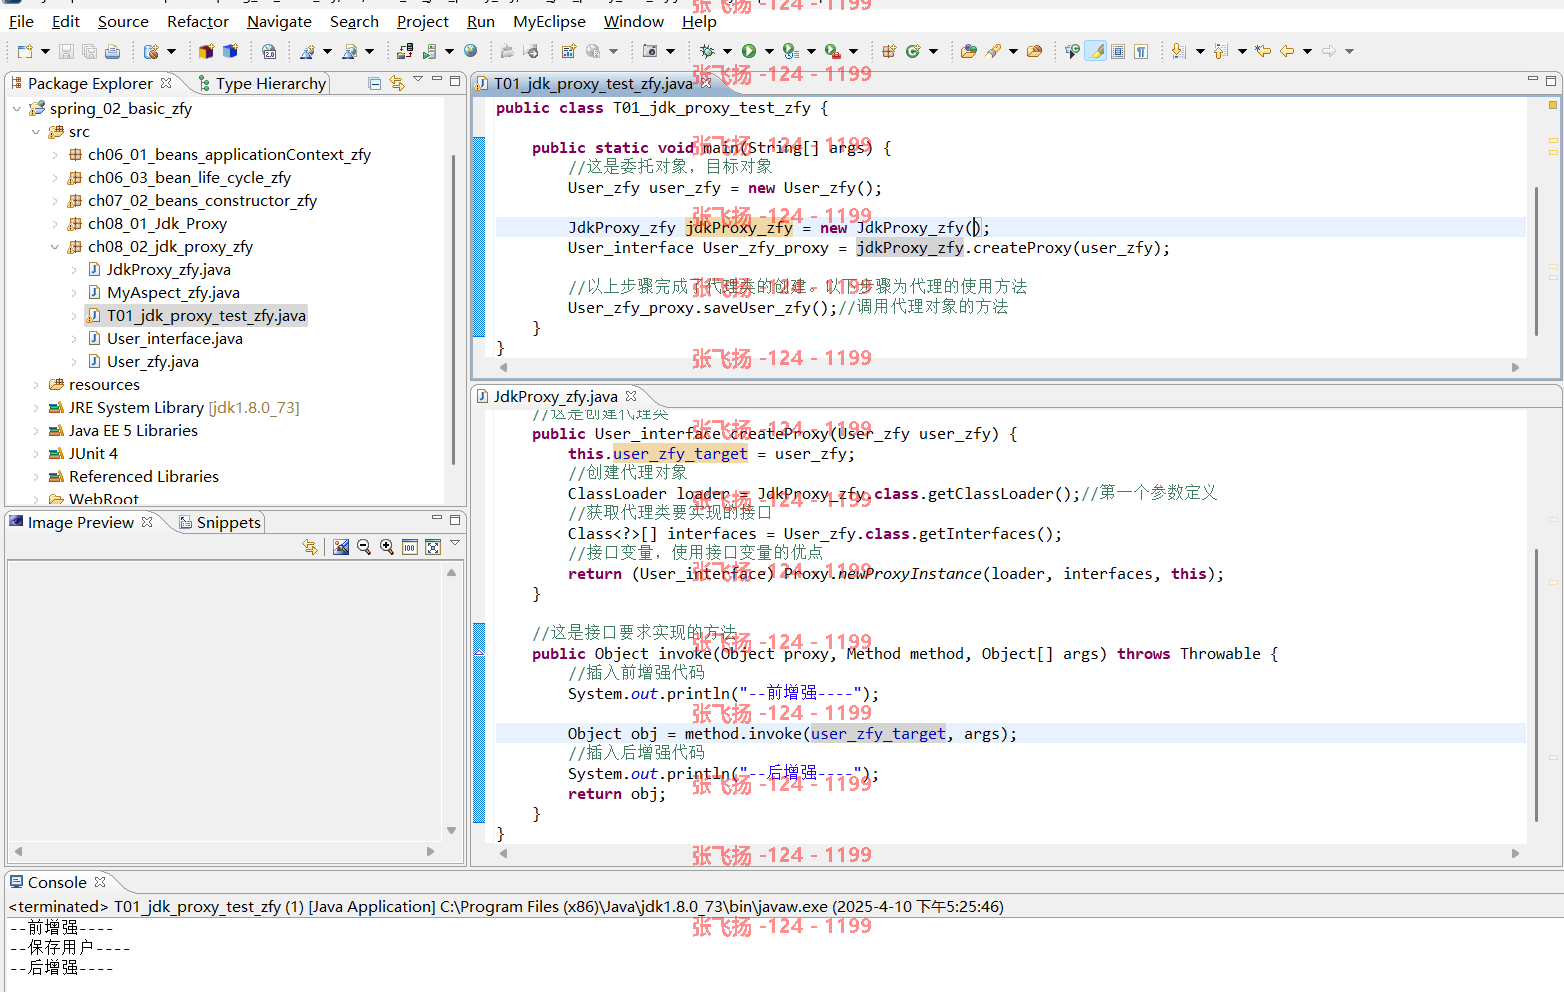
Task: Click Next Annotation down-arrow icon
Action: click(1178, 51)
